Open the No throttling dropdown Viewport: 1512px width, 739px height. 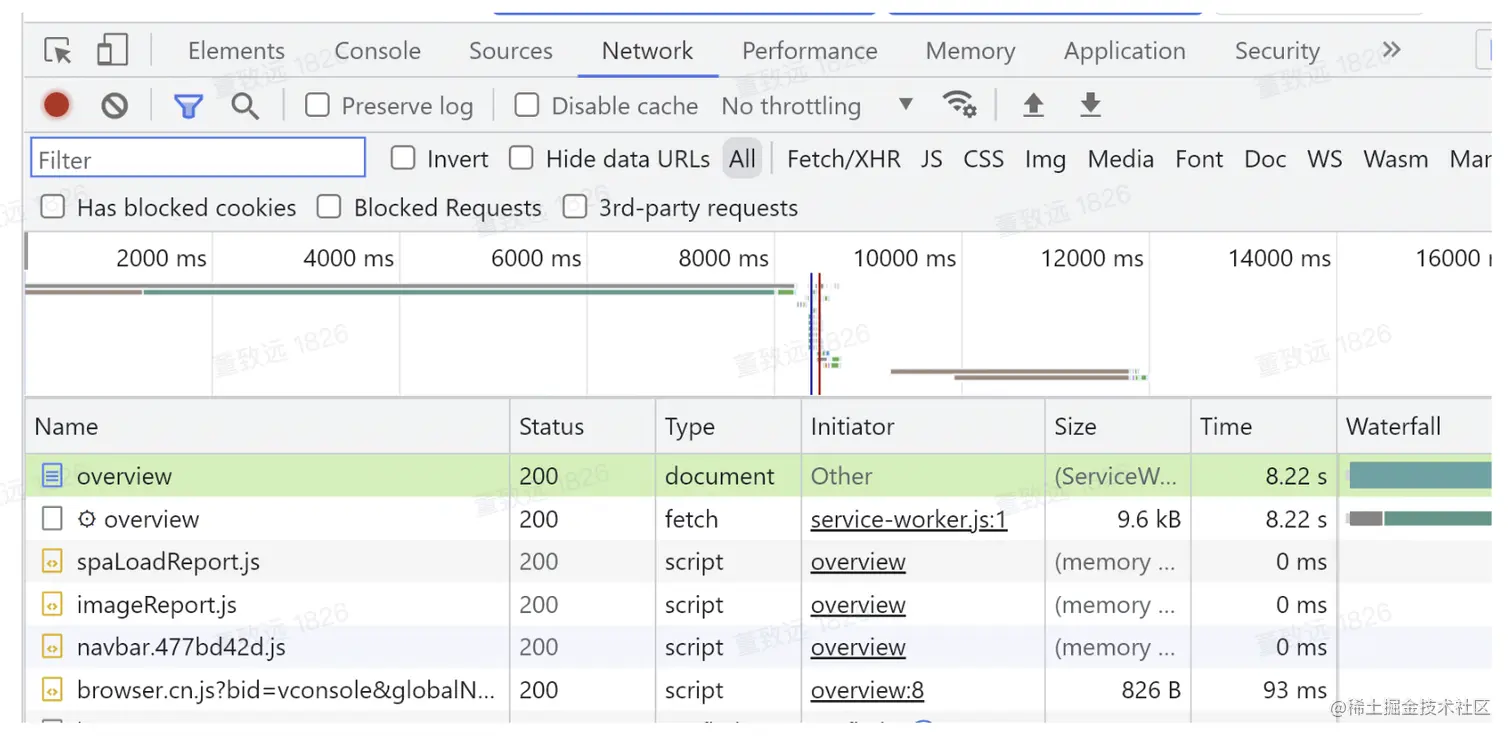pos(816,106)
